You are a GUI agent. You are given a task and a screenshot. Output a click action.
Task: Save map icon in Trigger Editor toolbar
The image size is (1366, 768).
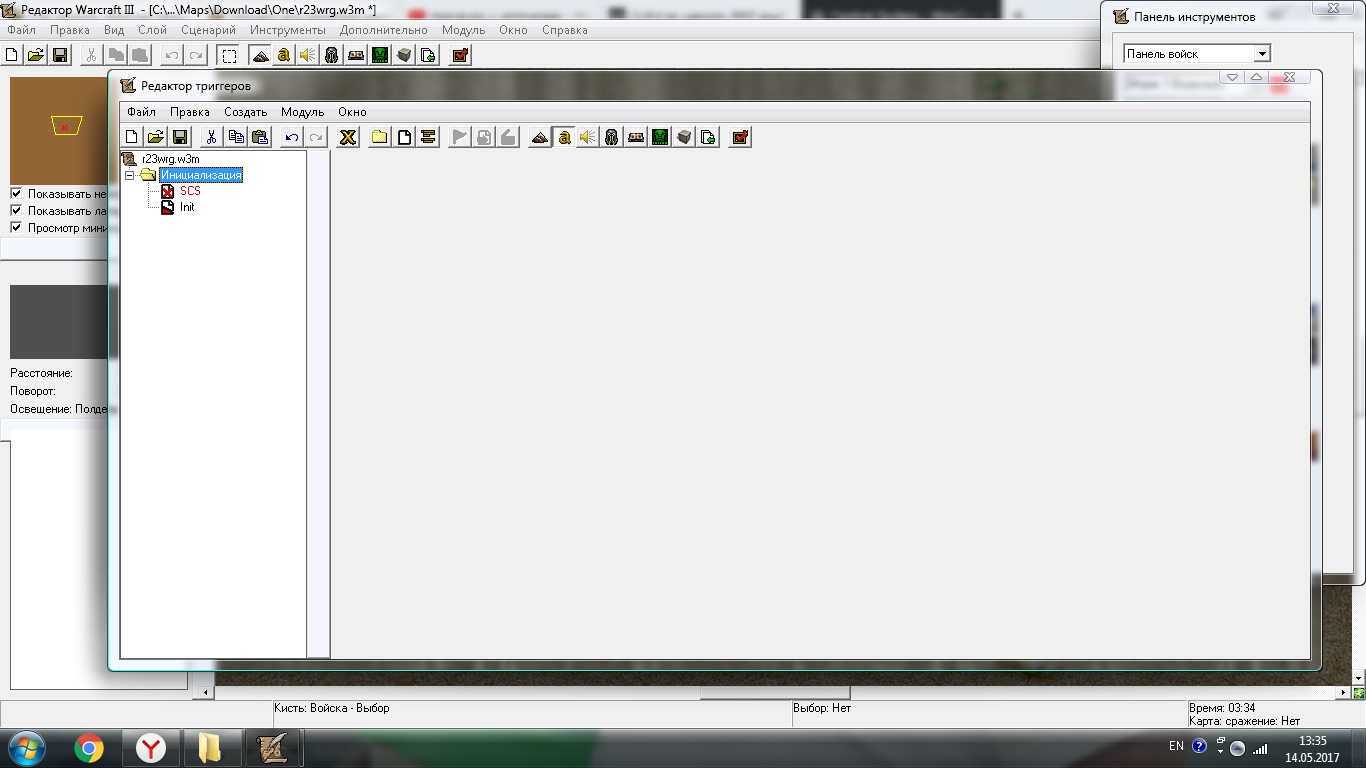(180, 137)
